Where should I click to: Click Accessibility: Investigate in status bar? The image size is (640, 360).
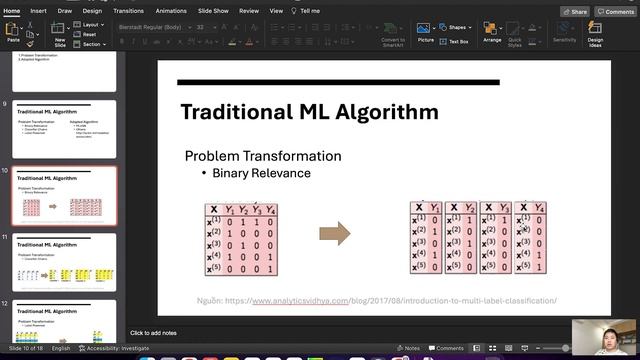tap(114, 348)
